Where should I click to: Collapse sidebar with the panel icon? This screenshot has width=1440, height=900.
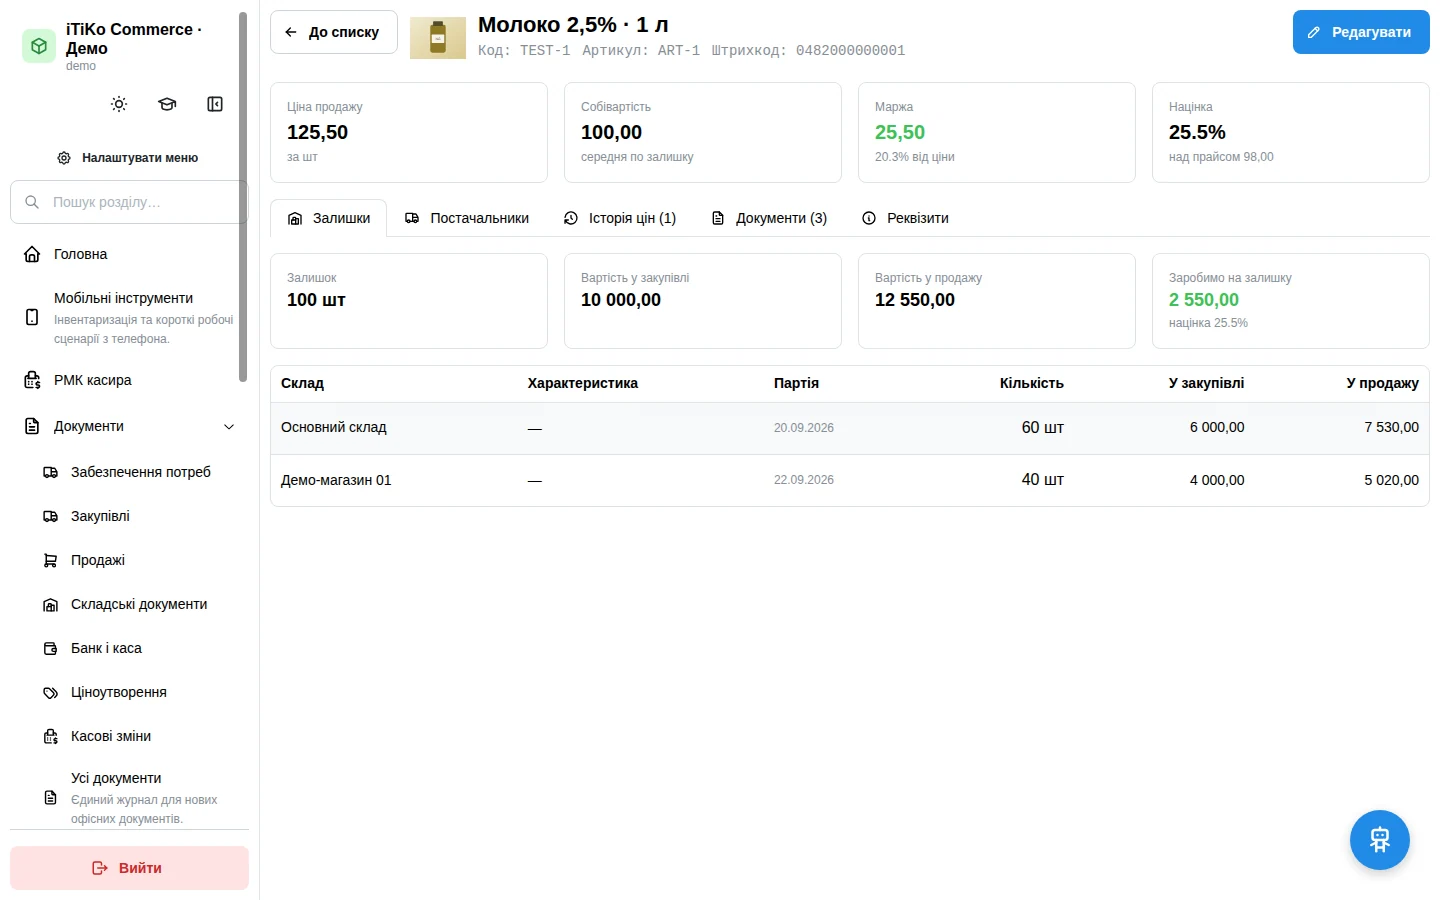tap(215, 104)
